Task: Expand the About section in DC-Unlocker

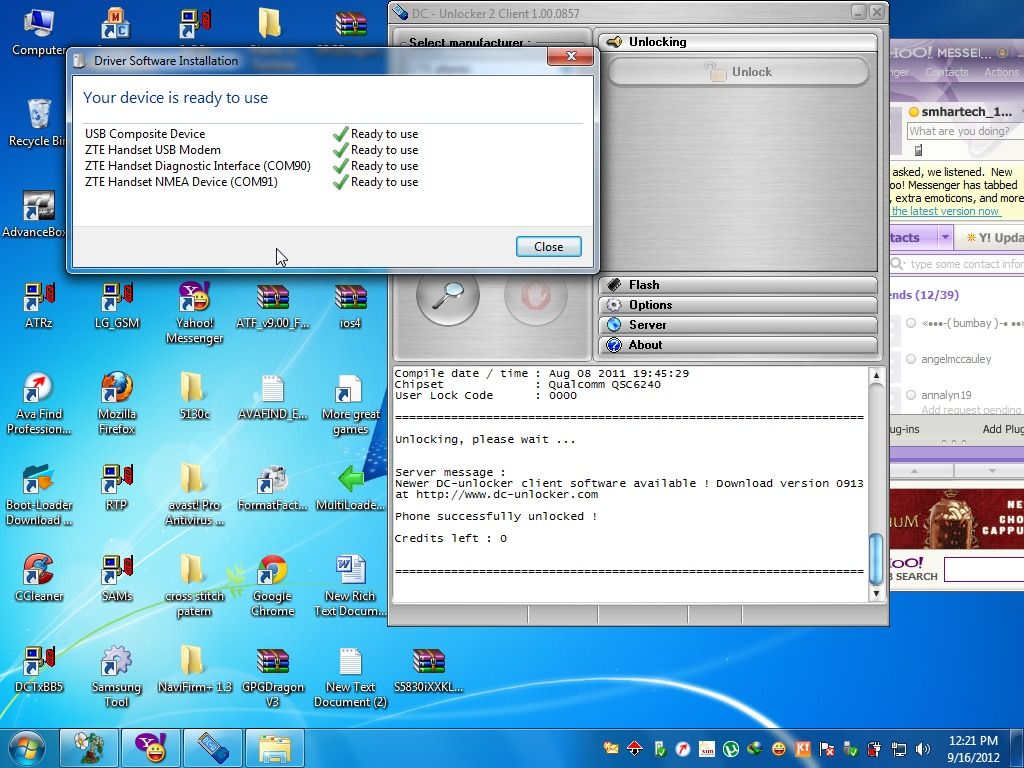Action: click(x=738, y=345)
